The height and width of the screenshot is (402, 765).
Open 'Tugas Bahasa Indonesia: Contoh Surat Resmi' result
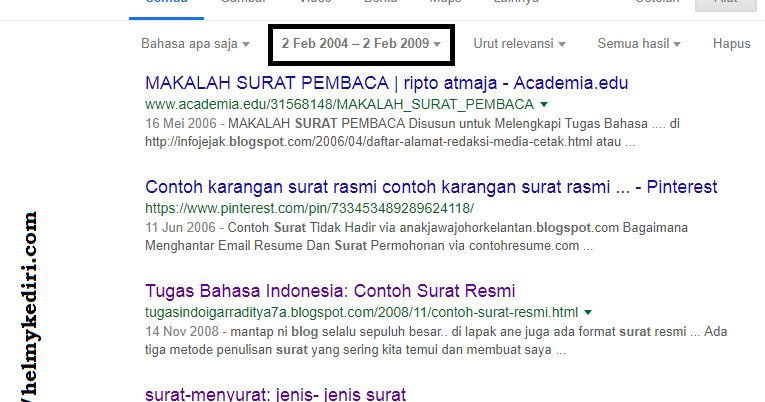(x=330, y=291)
